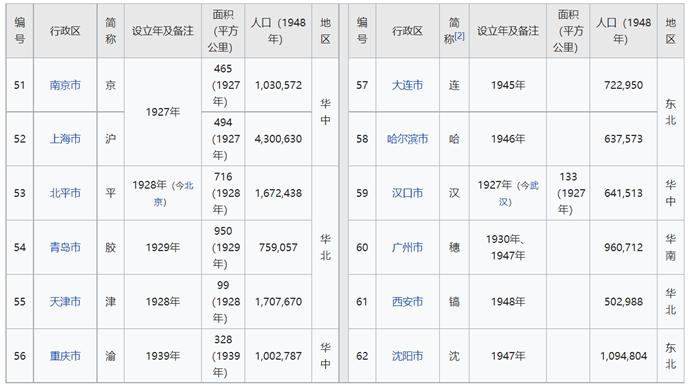Follow the 汉口市 link
691x386 pixels.
[407, 193]
